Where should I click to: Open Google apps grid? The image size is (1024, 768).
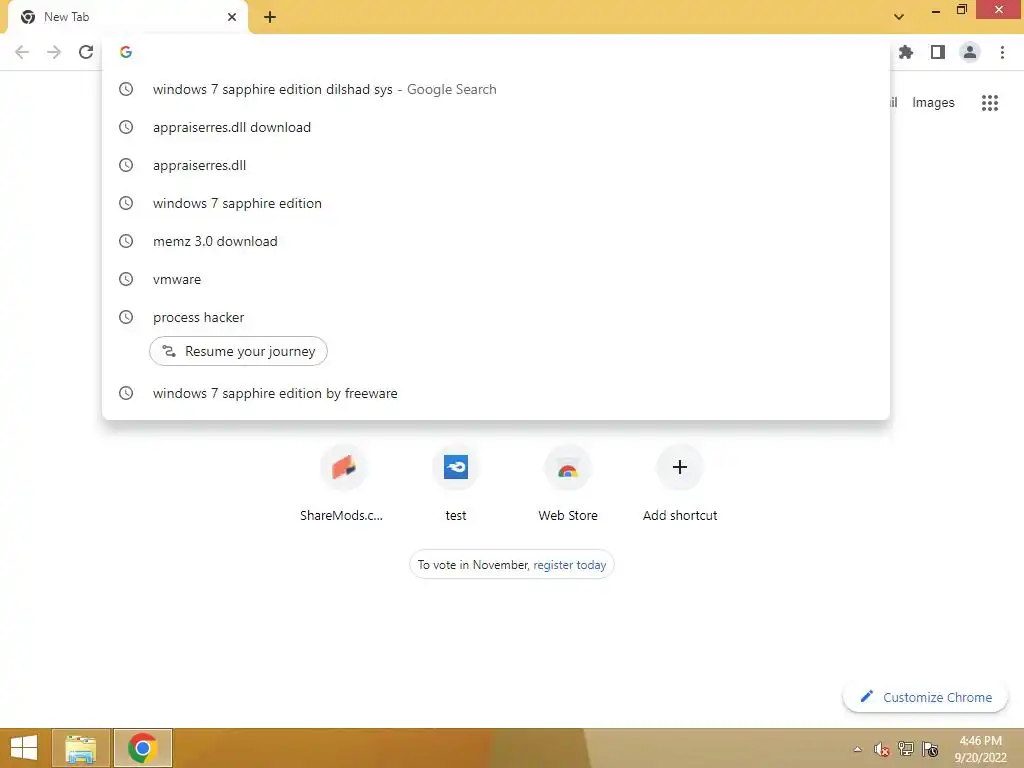point(989,103)
